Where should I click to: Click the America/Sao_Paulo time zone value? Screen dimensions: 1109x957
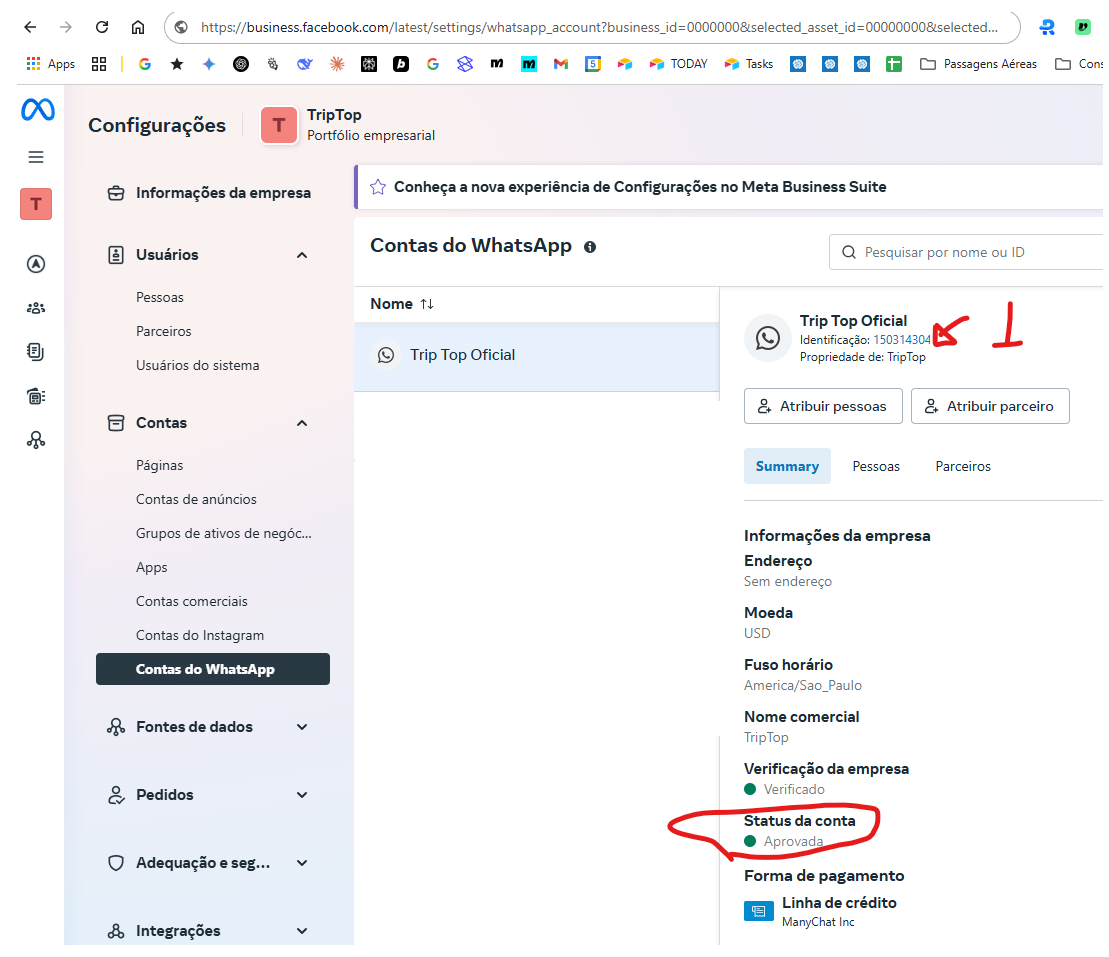803,685
